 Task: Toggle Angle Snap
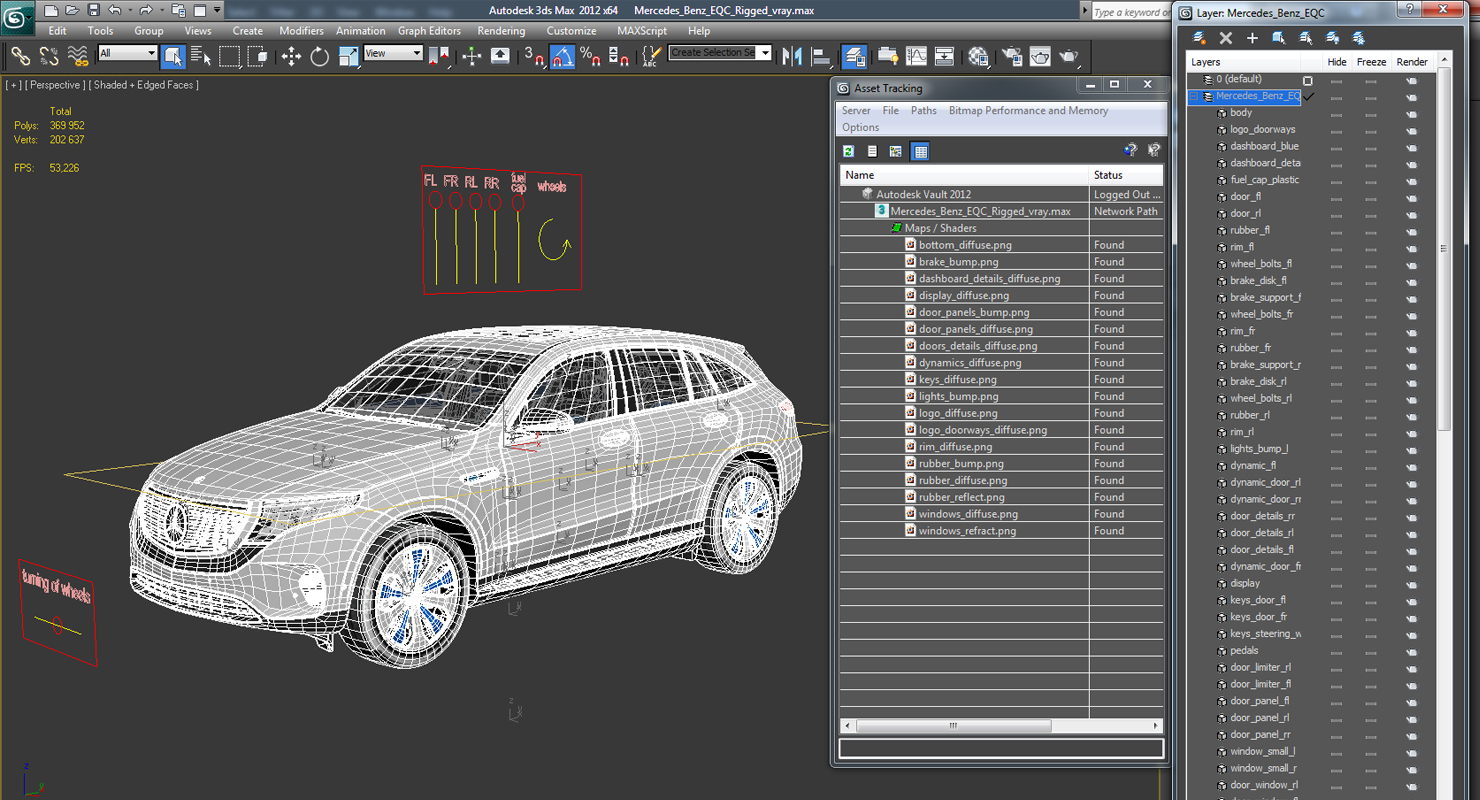tap(563, 56)
